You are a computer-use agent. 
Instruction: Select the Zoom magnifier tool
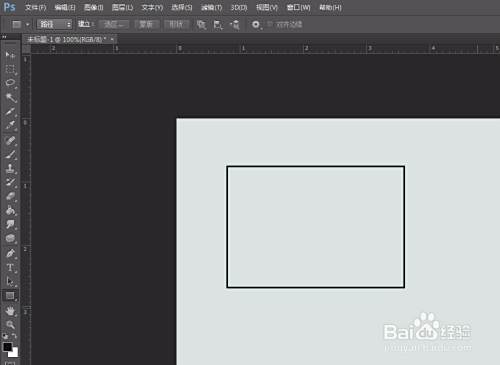click(10, 324)
